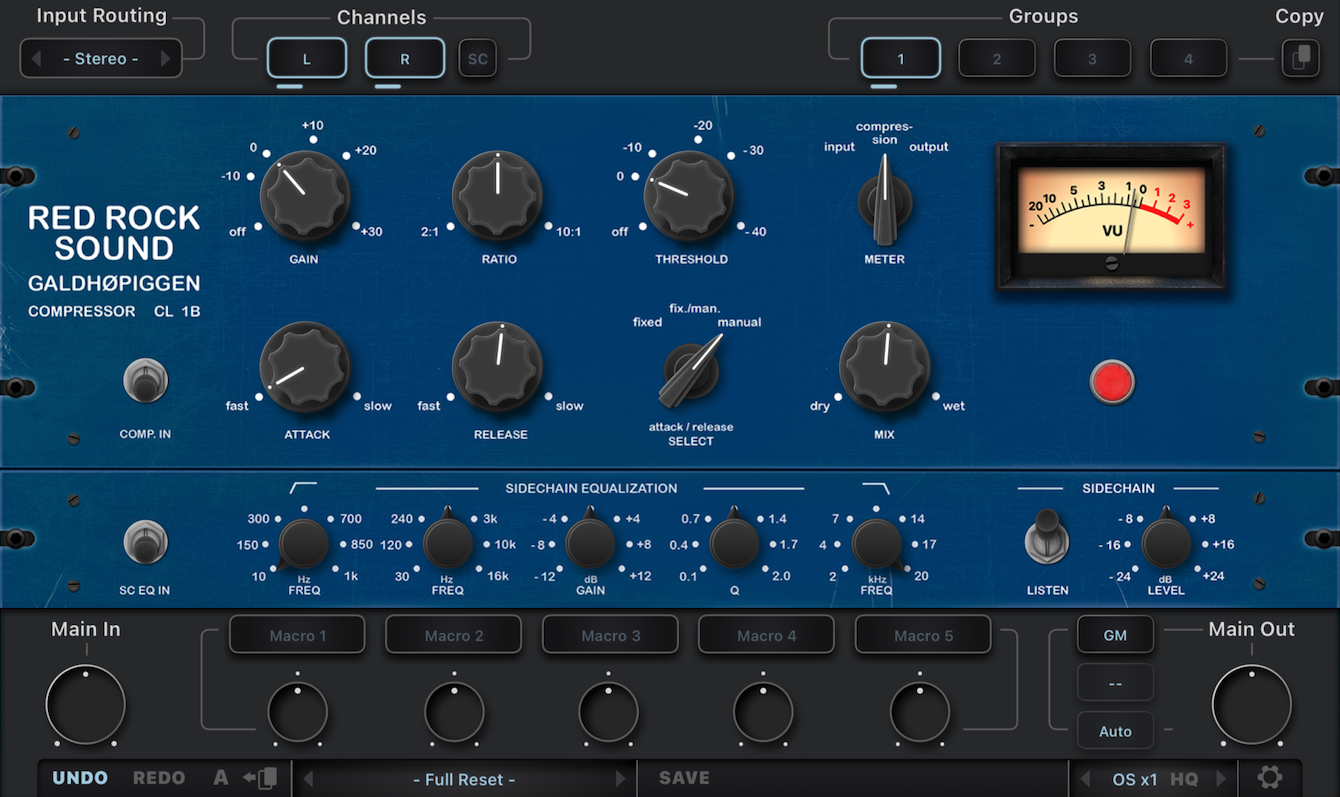The height and width of the screenshot is (797, 1340).
Task: Click the knob under Macro 4
Action: tap(764, 713)
